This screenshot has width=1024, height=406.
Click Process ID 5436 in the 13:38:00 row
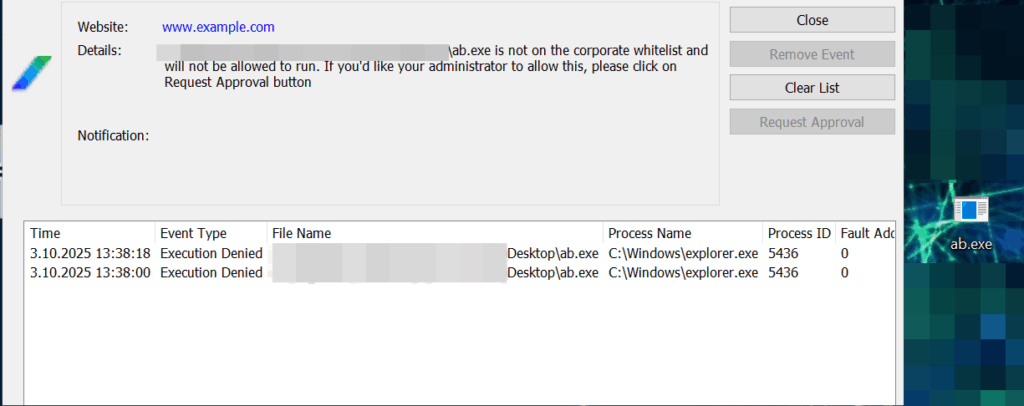[x=783, y=273]
